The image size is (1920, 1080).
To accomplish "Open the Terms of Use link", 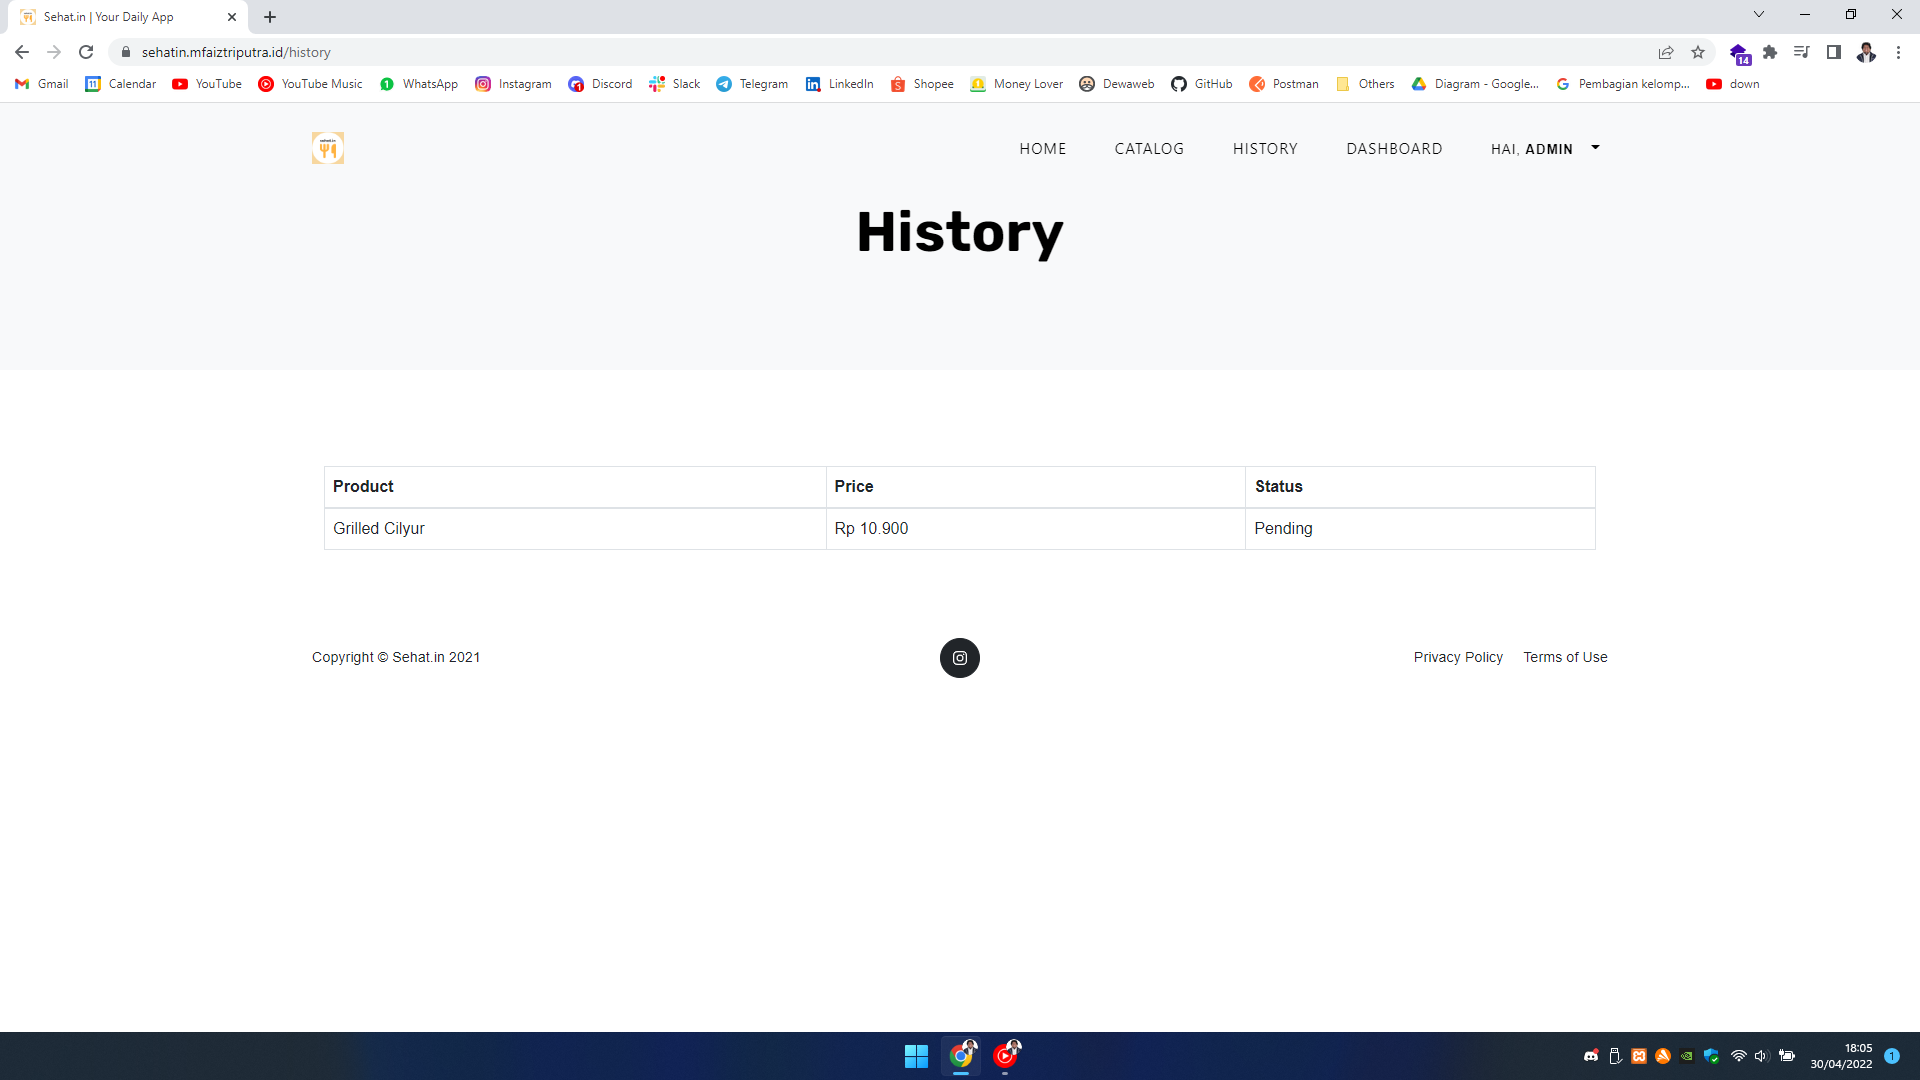I will pyautogui.click(x=1565, y=657).
